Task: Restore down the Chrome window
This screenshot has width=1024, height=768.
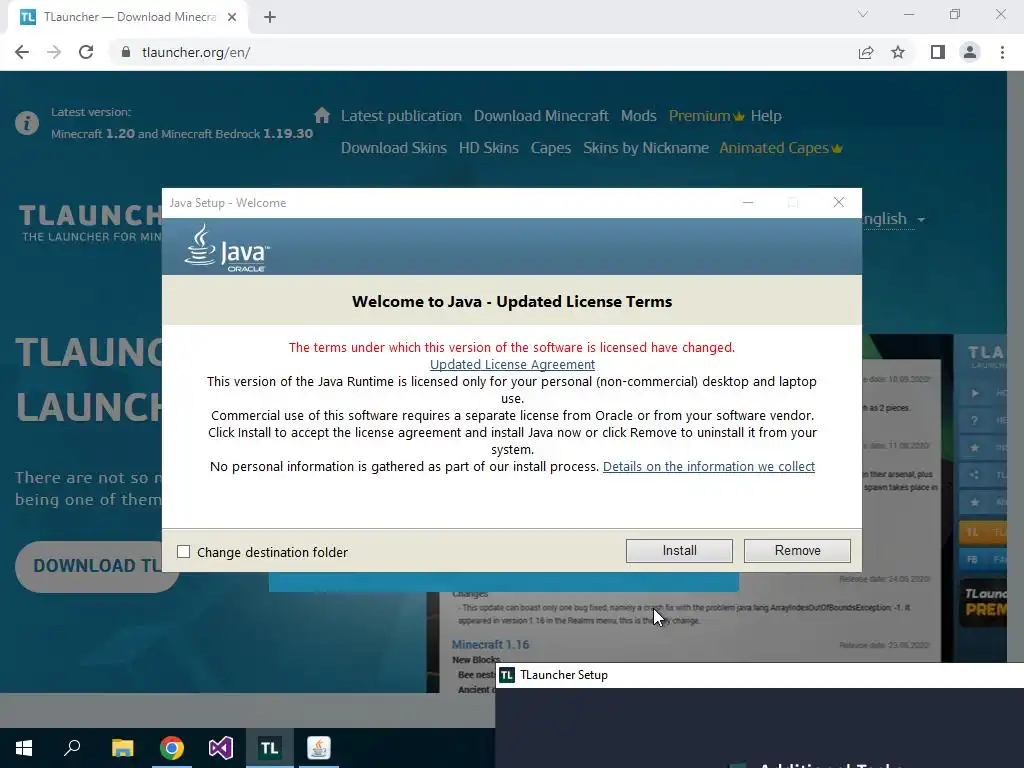Action: pos(955,14)
